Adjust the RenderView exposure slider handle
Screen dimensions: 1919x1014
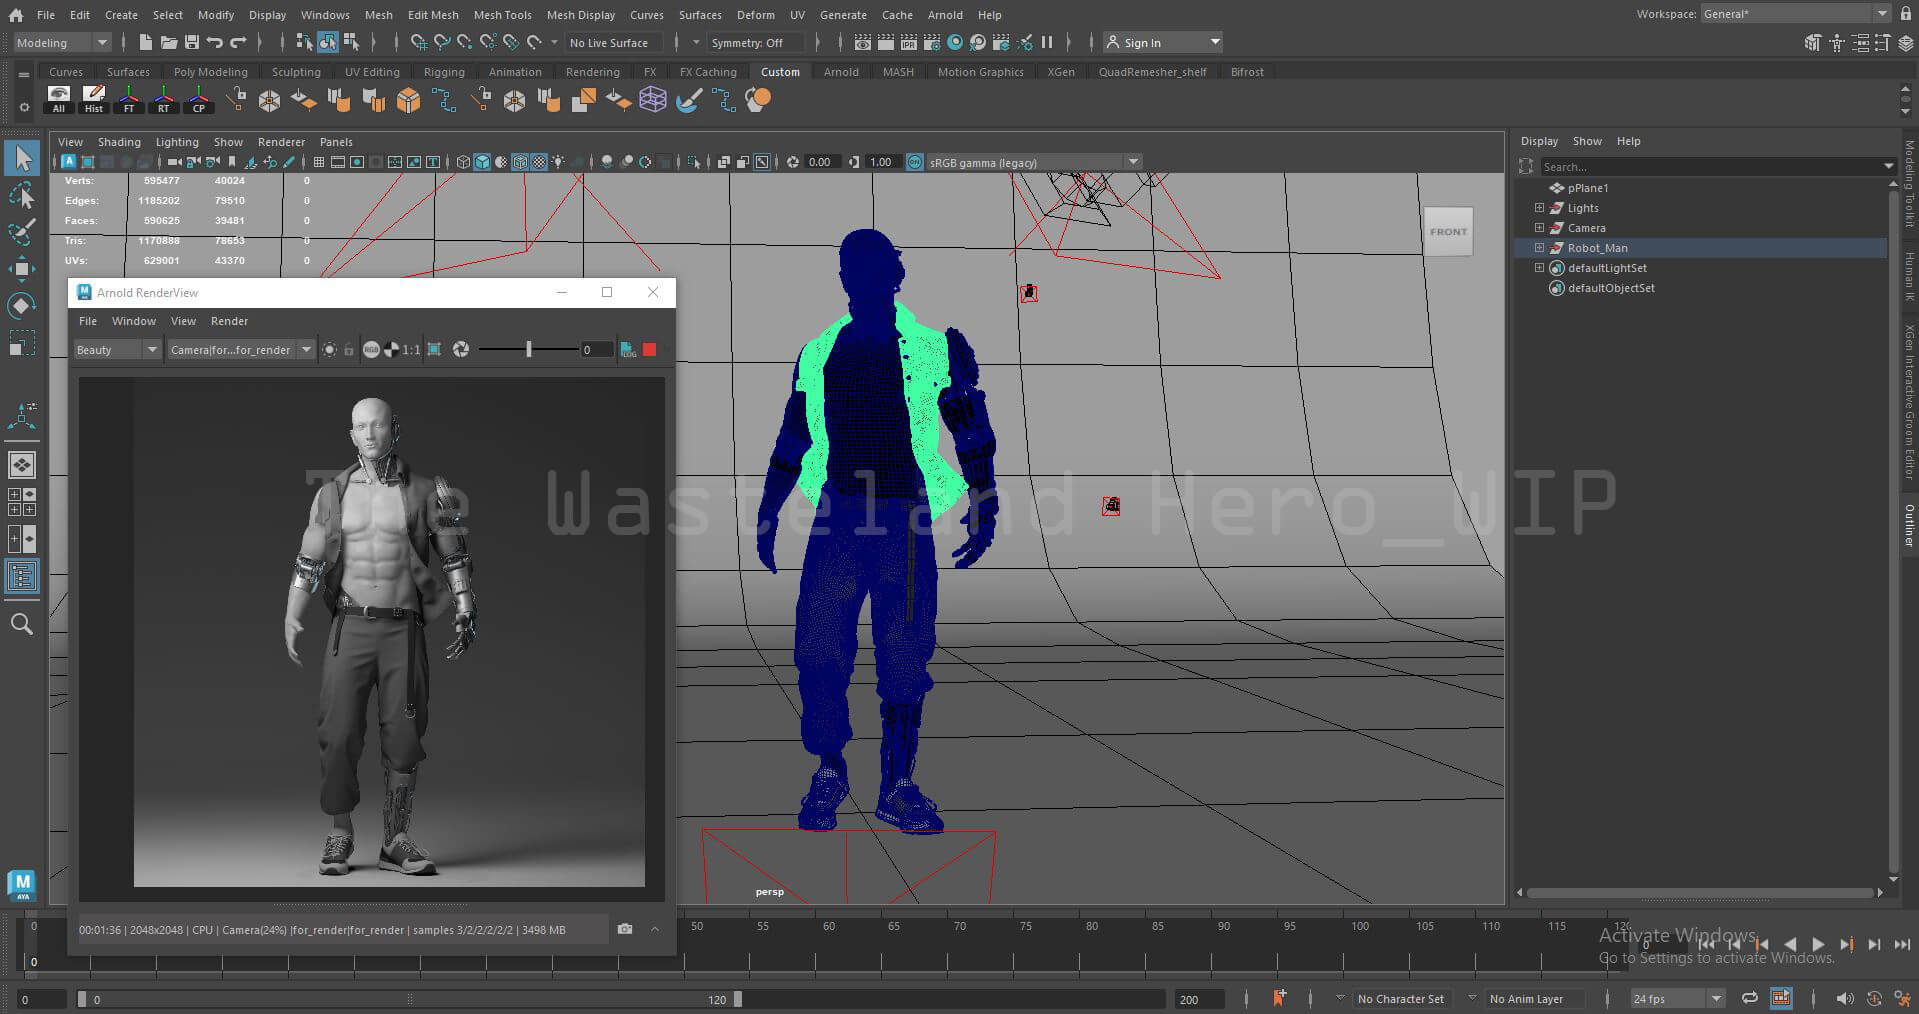tap(528, 349)
